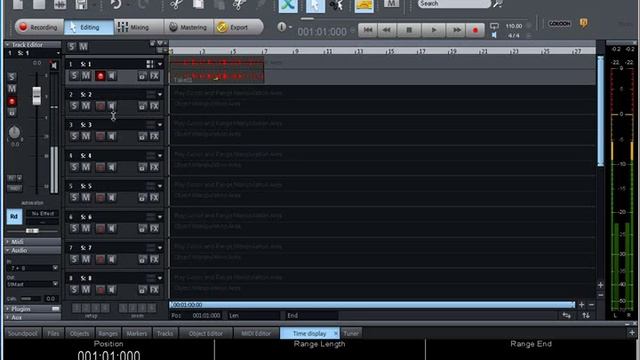Screen dimensions: 640x360
Task: Open the Soundpool tab
Action: tap(23, 333)
